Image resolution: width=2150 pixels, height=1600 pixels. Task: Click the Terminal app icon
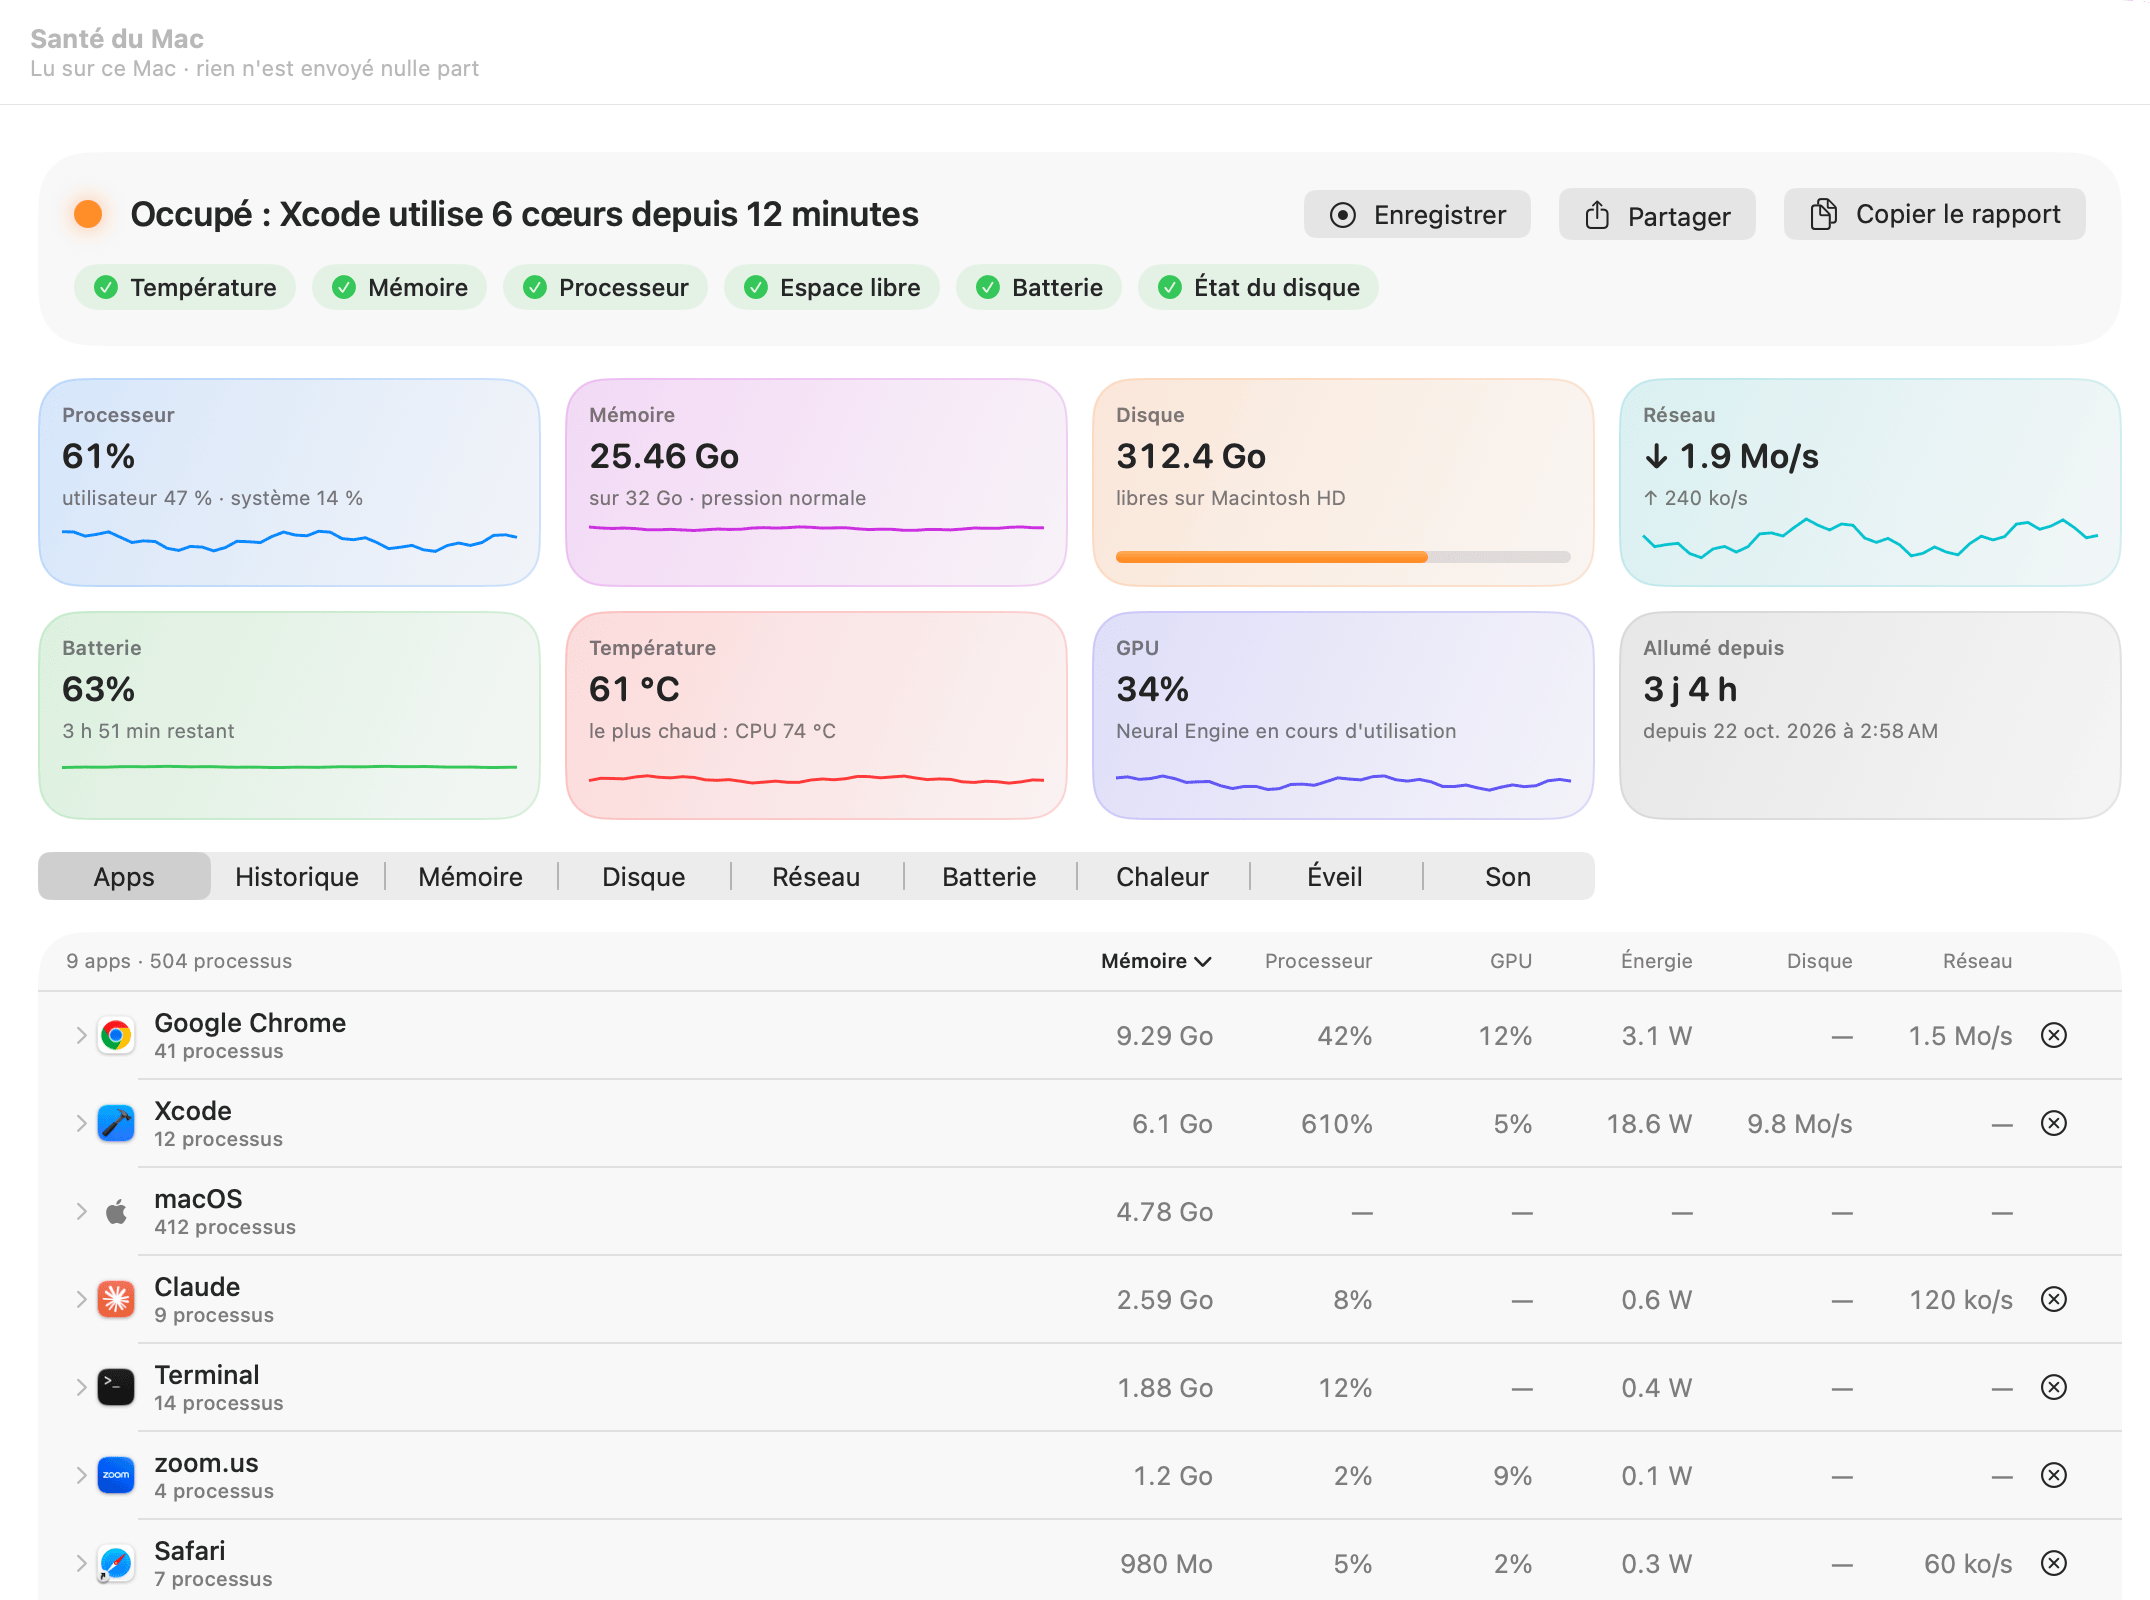pos(116,1387)
